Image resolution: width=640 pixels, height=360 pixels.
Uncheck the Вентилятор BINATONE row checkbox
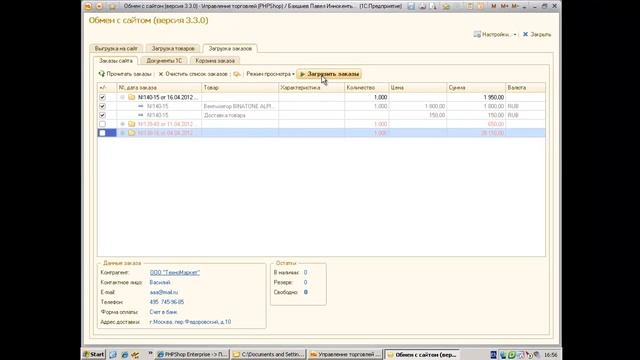pyautogui.click(x=102, y=106)
